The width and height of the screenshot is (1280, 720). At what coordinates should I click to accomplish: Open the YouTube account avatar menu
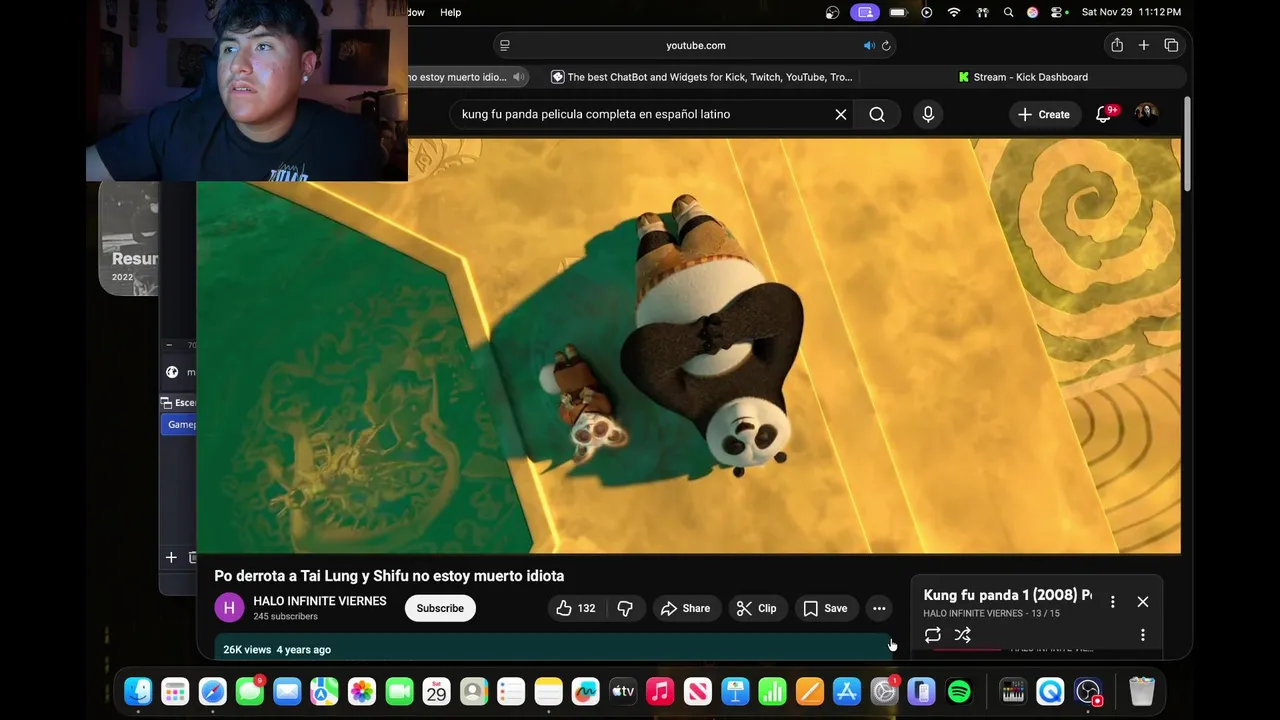[1146, 113]
